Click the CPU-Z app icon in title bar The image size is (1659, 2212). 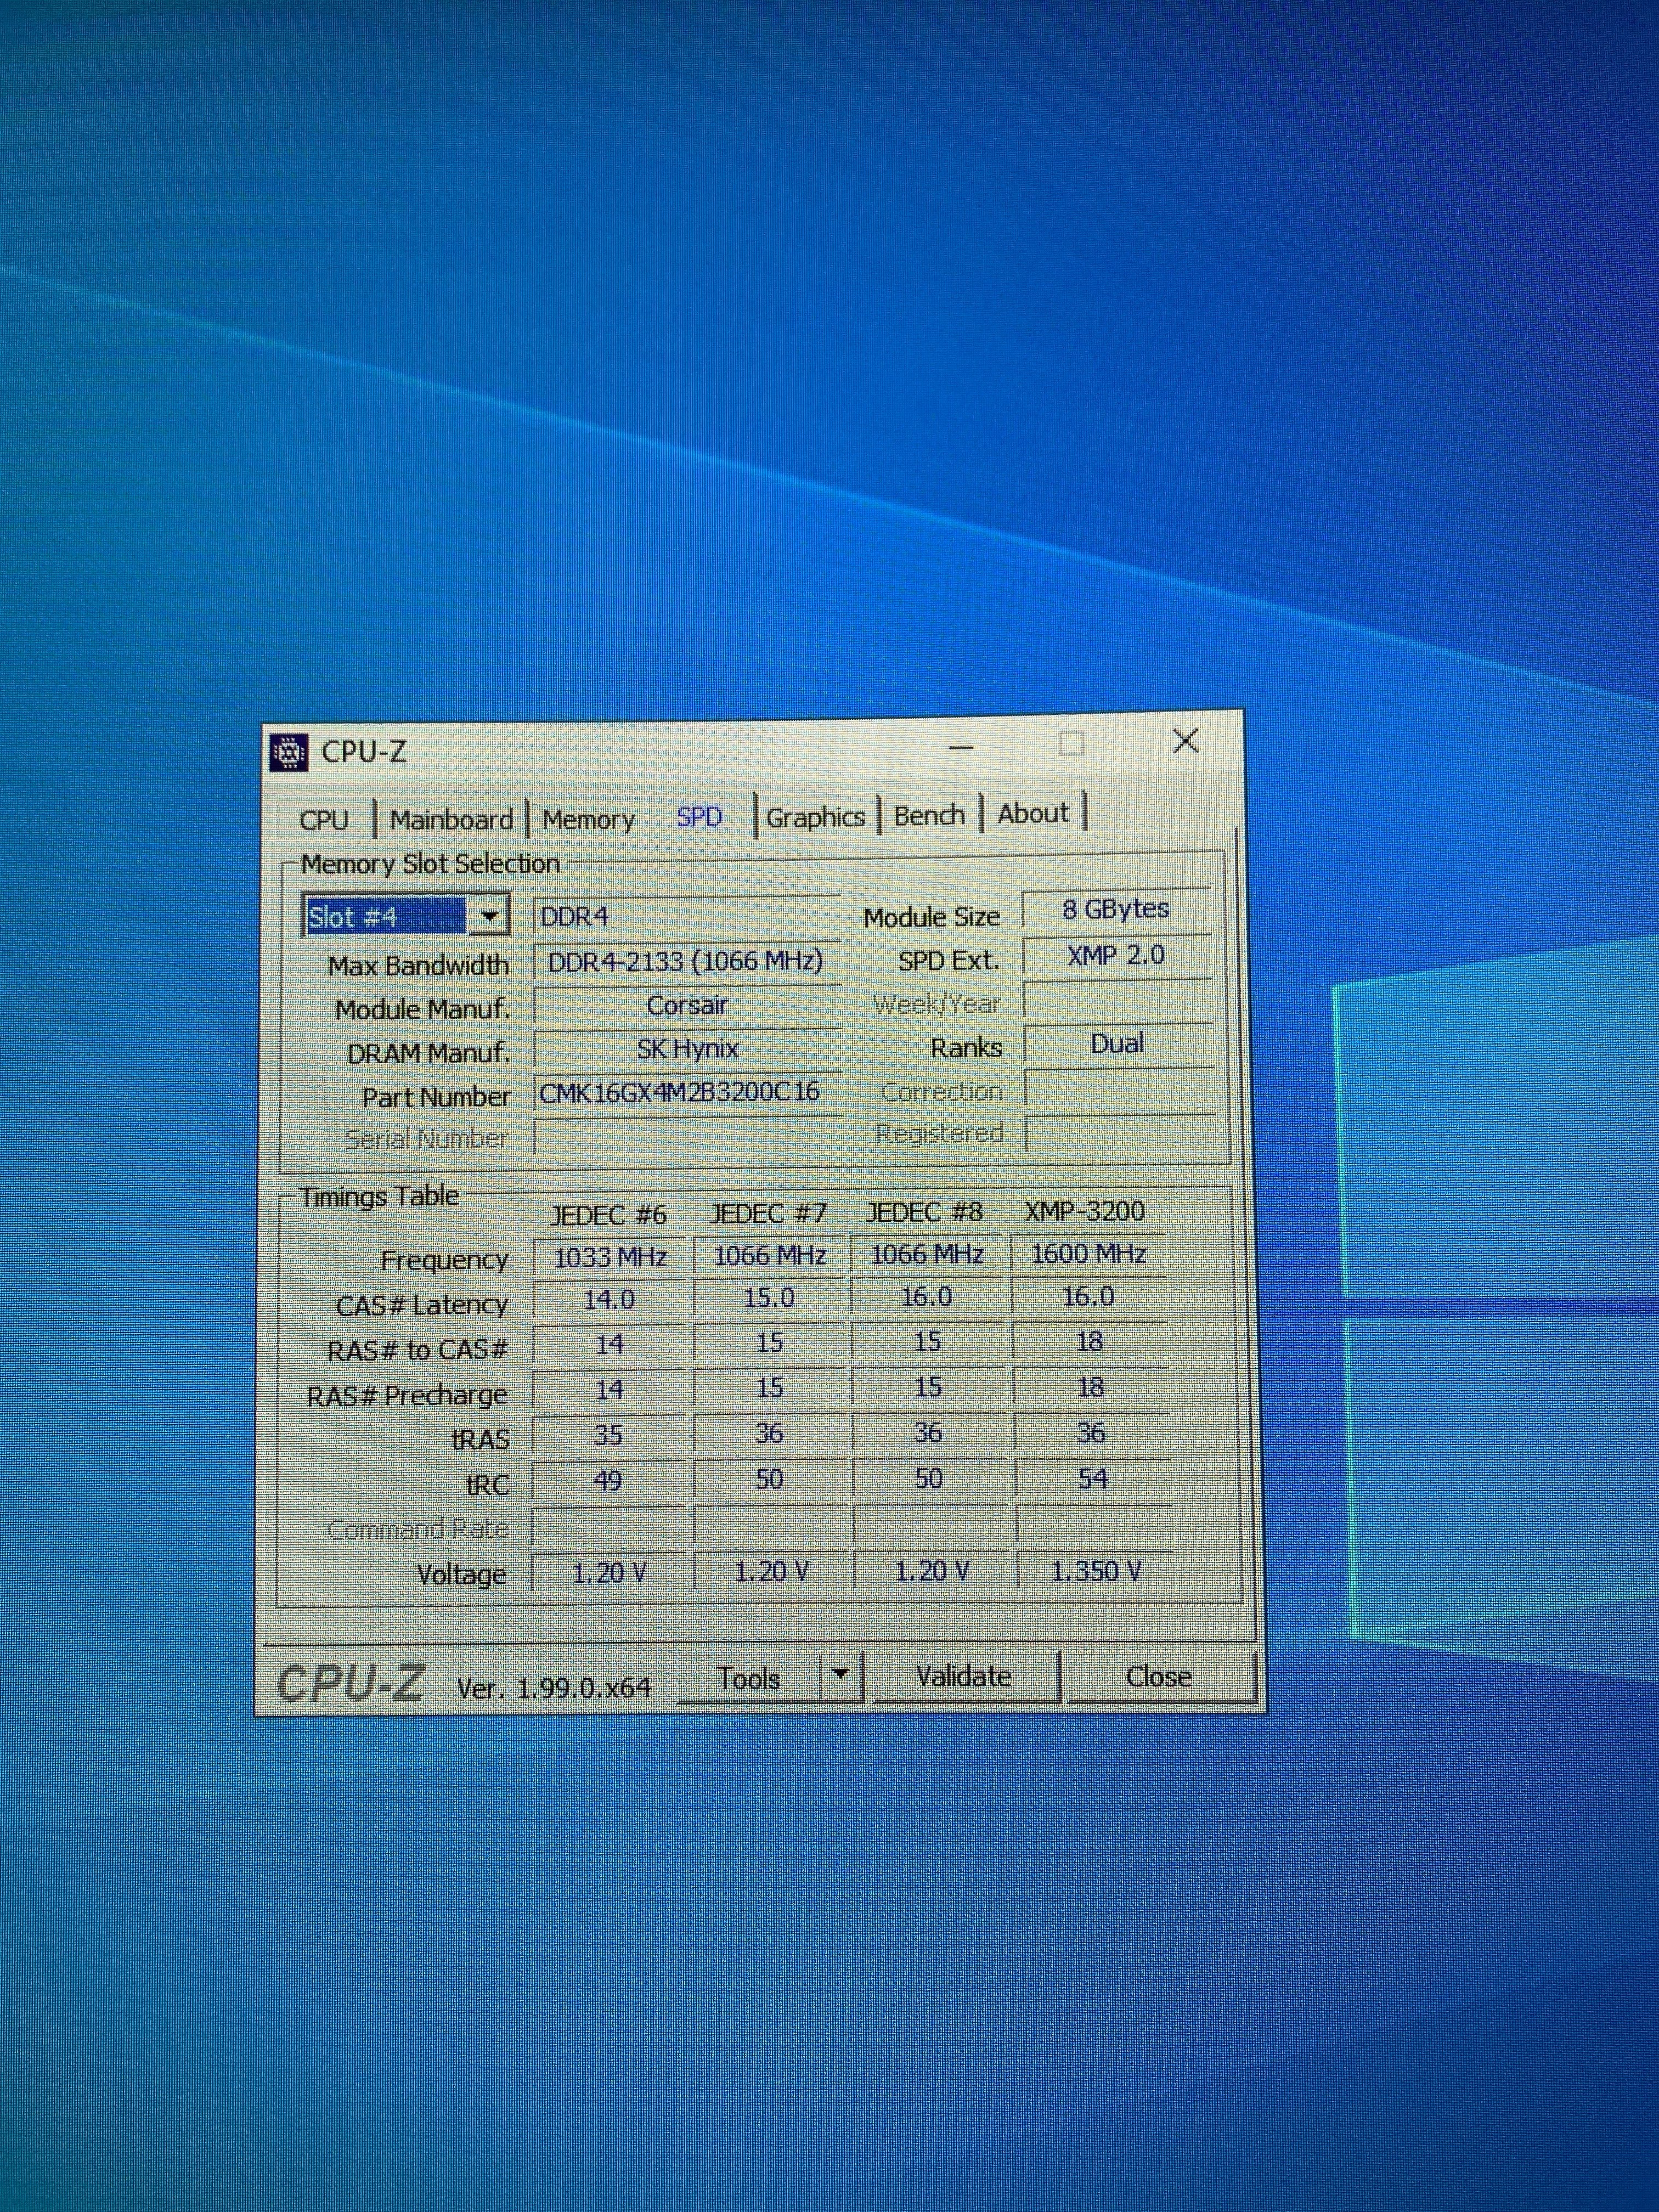coord(288,751)
